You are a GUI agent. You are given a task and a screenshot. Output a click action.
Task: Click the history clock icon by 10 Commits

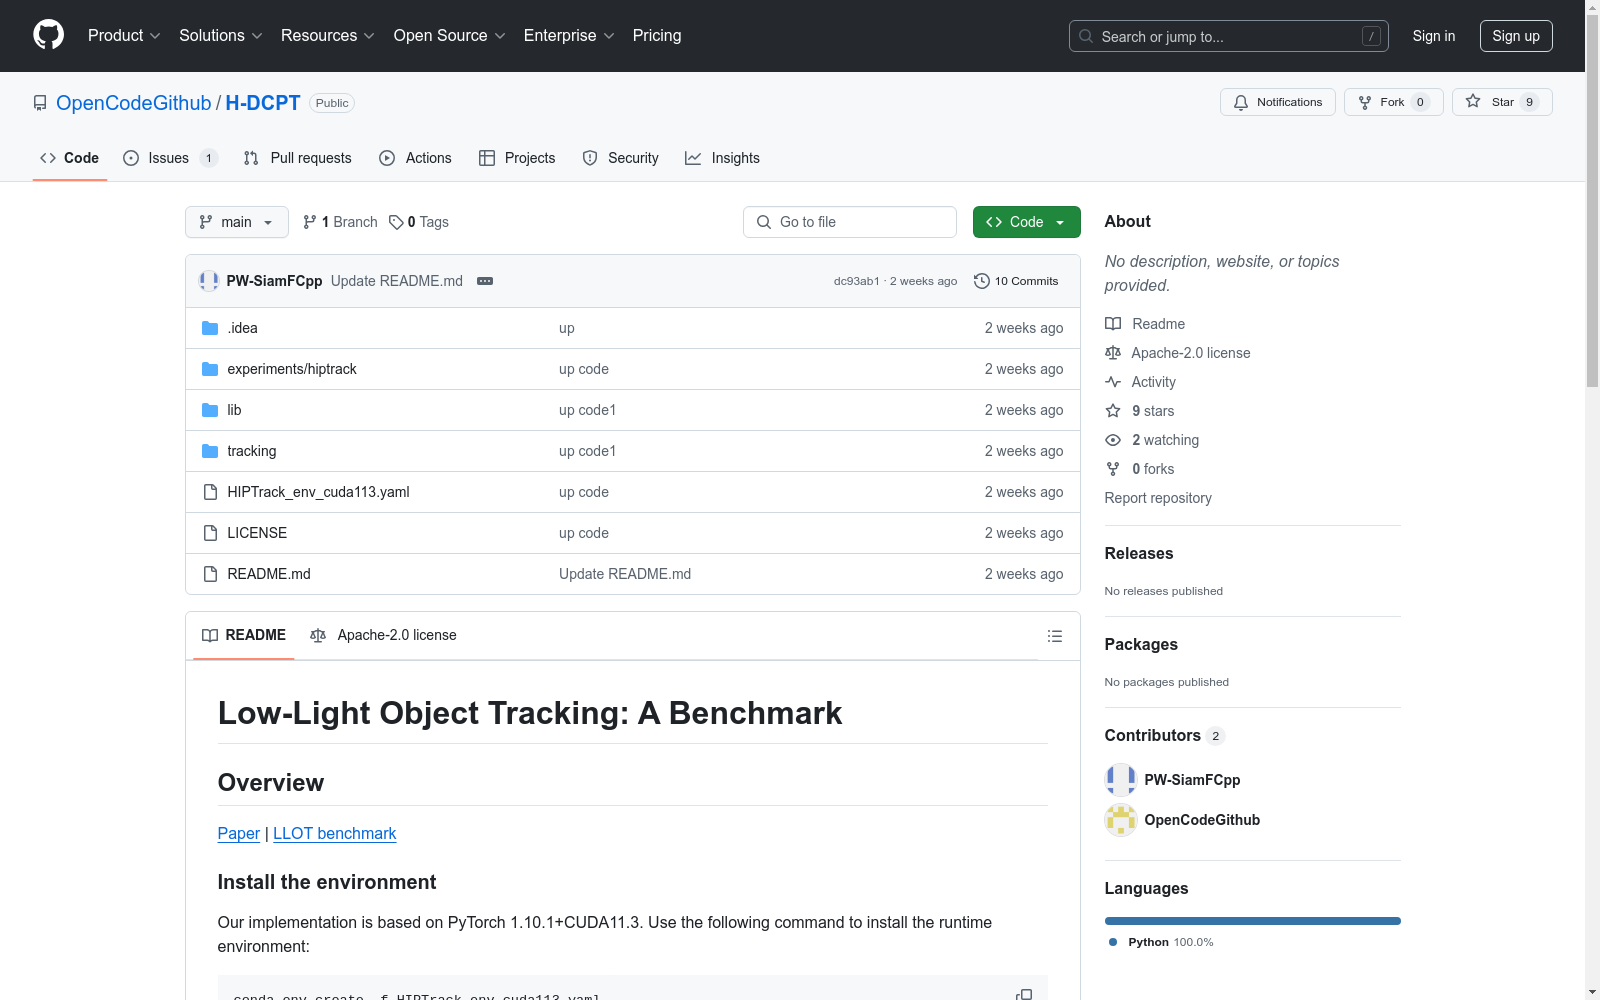coord(982,281)
